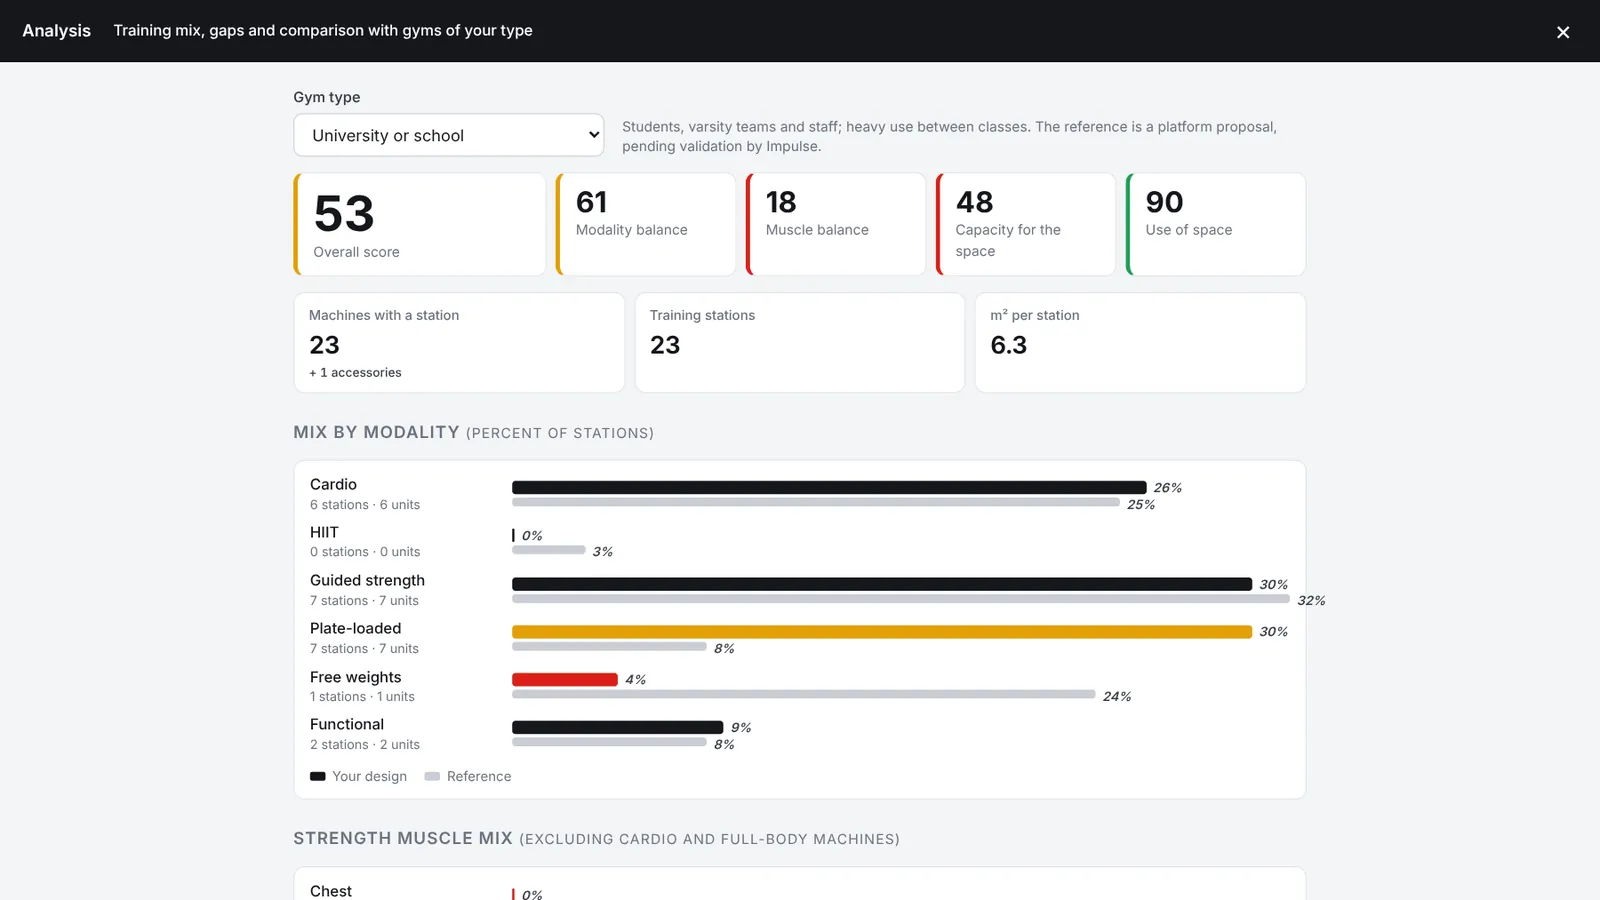
Task: Click the Free weights reference bar 24%
Action: tap(804, 694)
